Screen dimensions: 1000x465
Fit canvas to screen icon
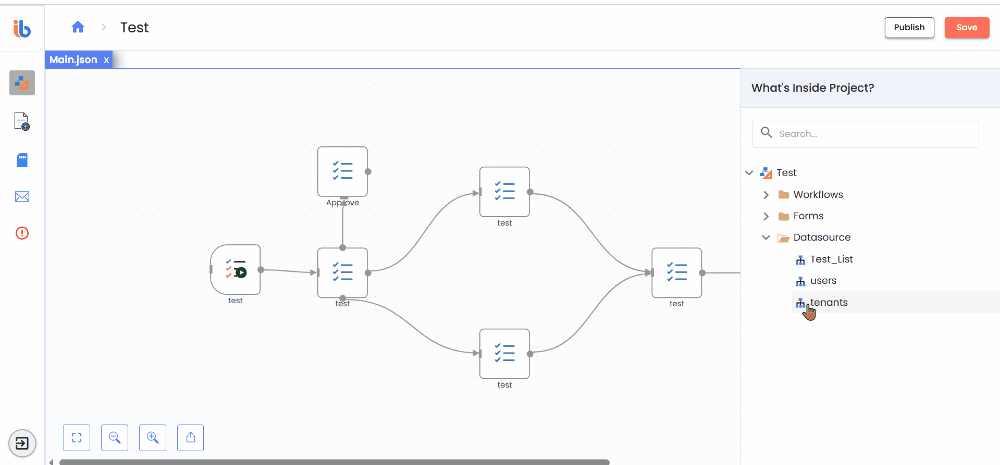point(77,438)
